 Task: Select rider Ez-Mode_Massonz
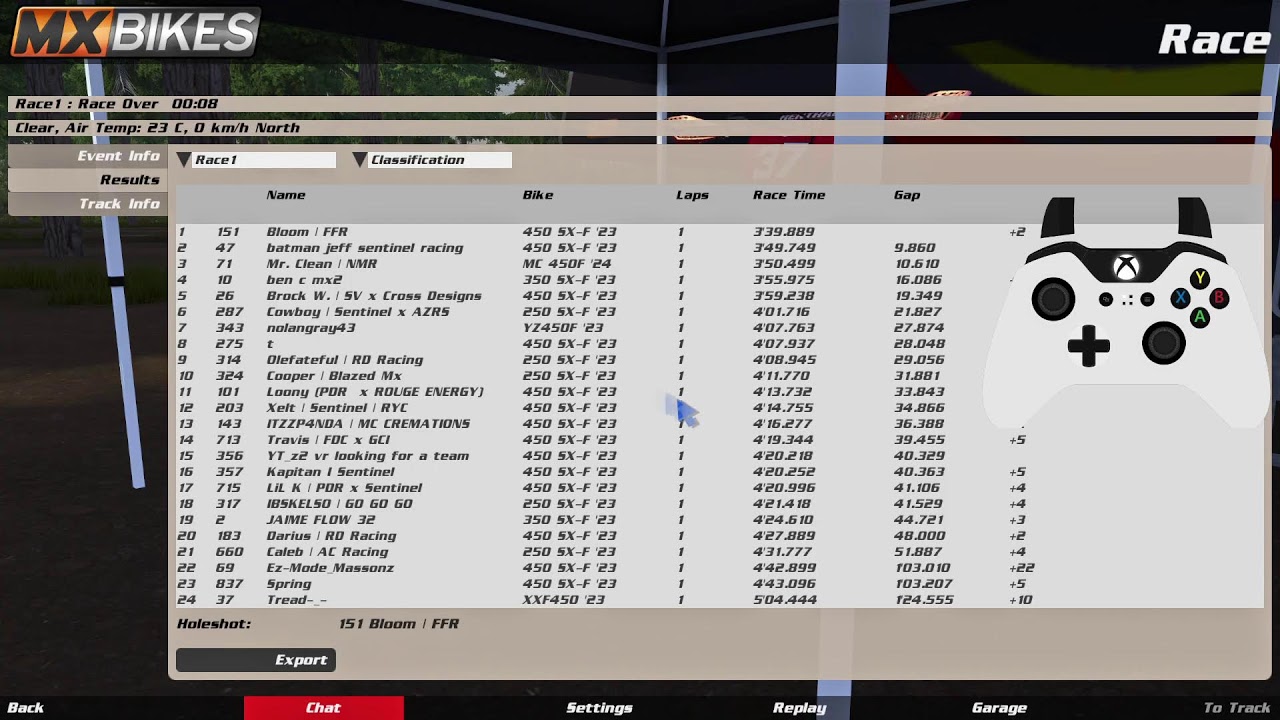point(720,568)
